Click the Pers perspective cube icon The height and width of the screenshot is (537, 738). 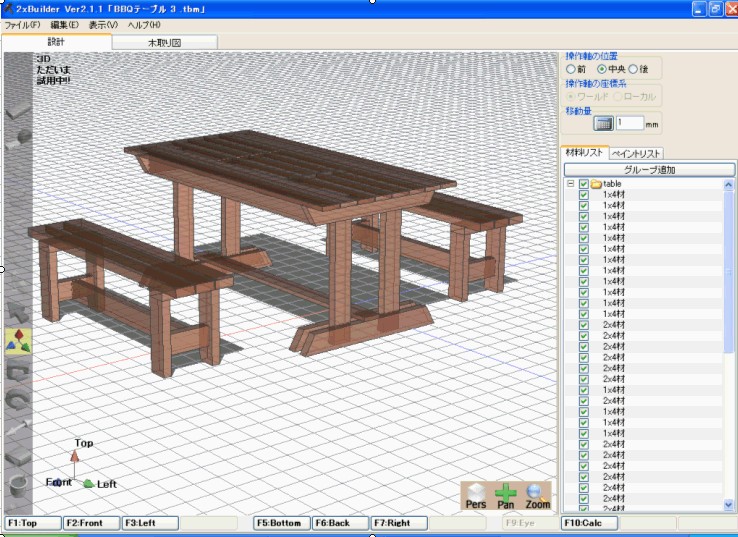pyautogui.click(x=476, y=492)
